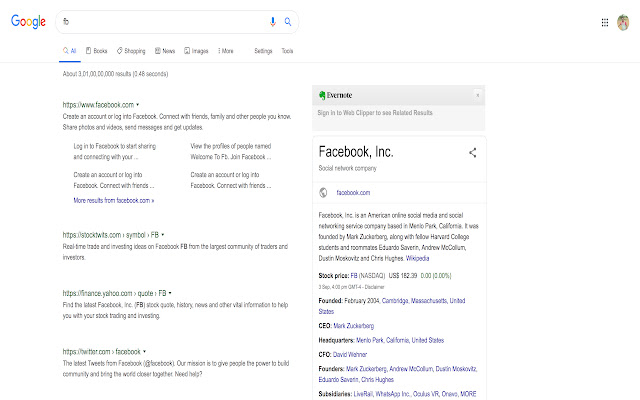Open the LiveRail subsidiary link
Viewport: 640px width, 400px height.
point(363,394)
